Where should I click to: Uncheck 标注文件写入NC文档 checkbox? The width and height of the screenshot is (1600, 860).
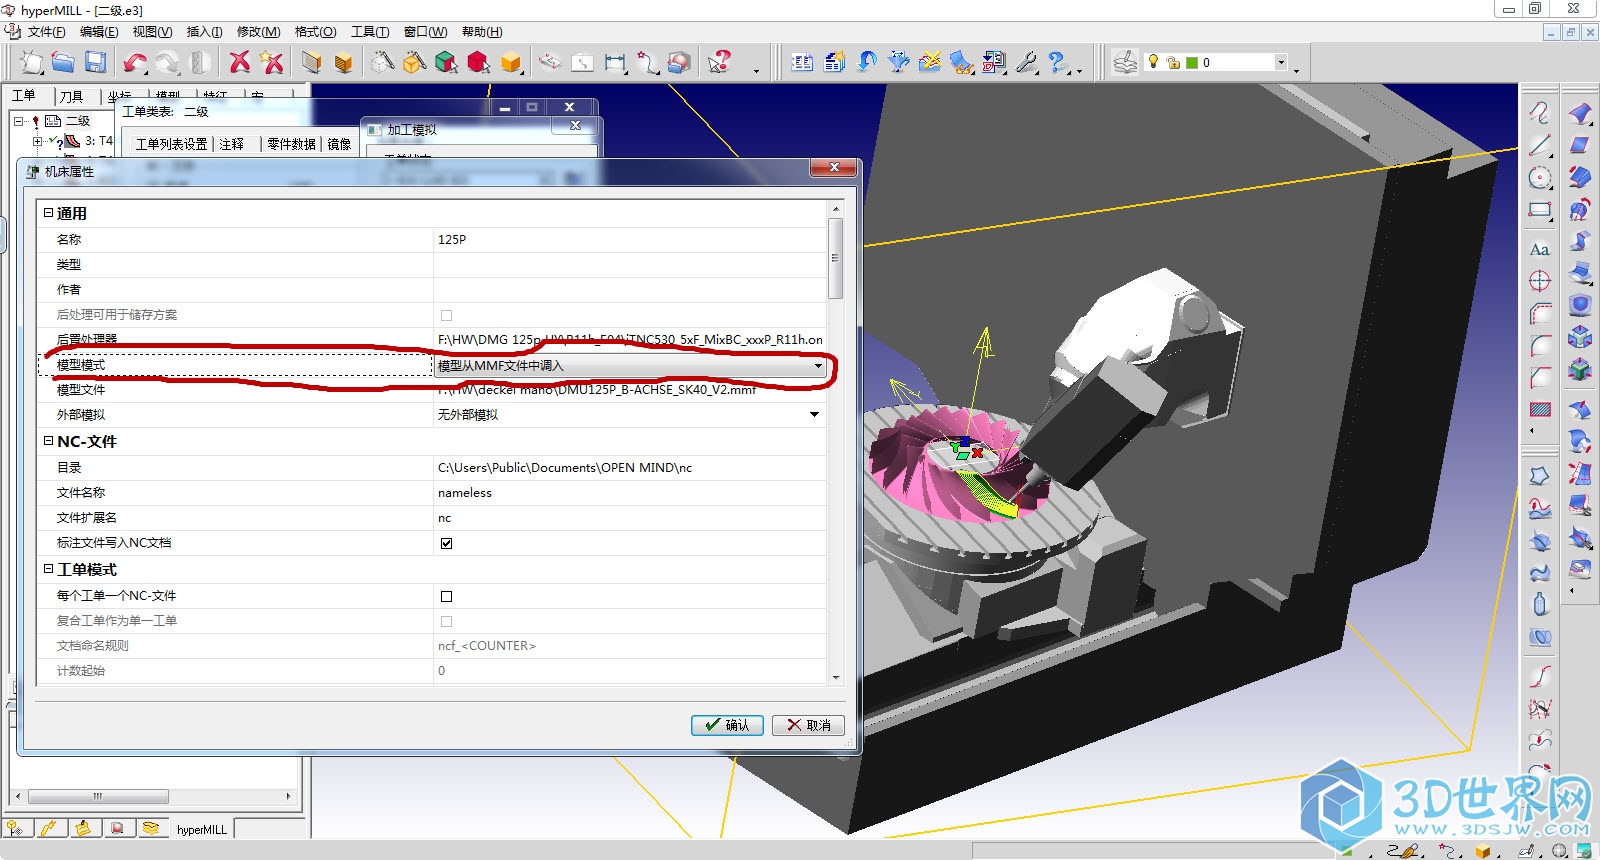pyautogui.click(x=446, y=543)
